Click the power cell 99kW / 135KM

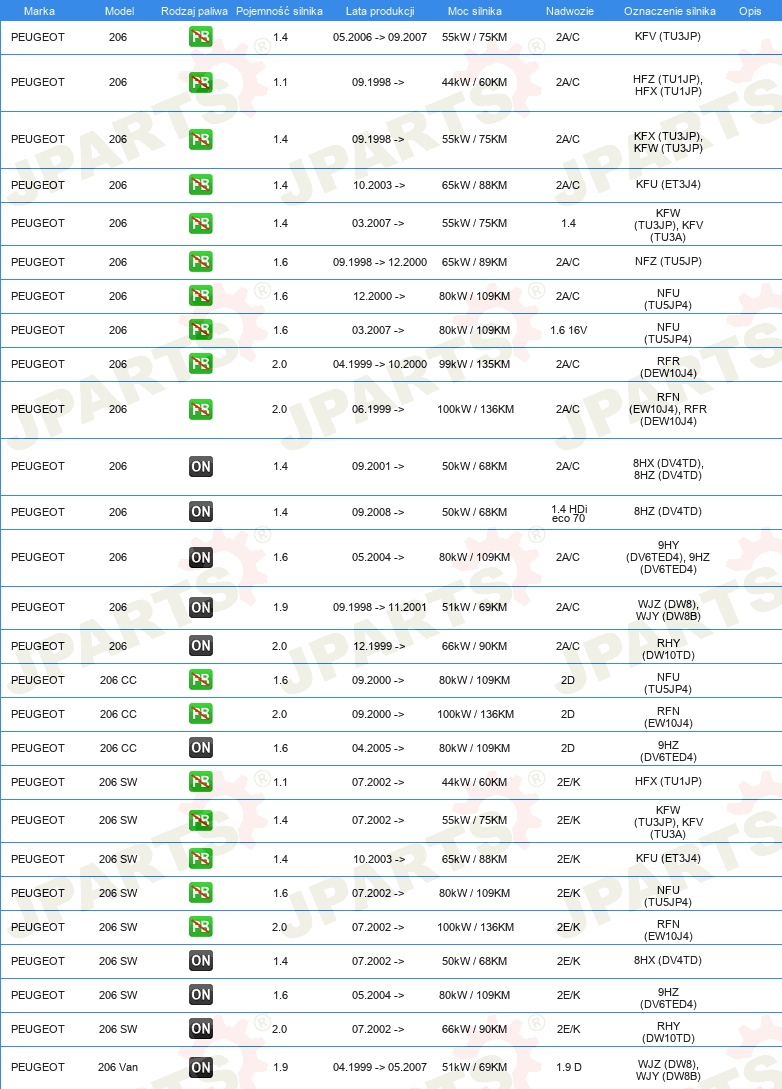pos(474,364)
